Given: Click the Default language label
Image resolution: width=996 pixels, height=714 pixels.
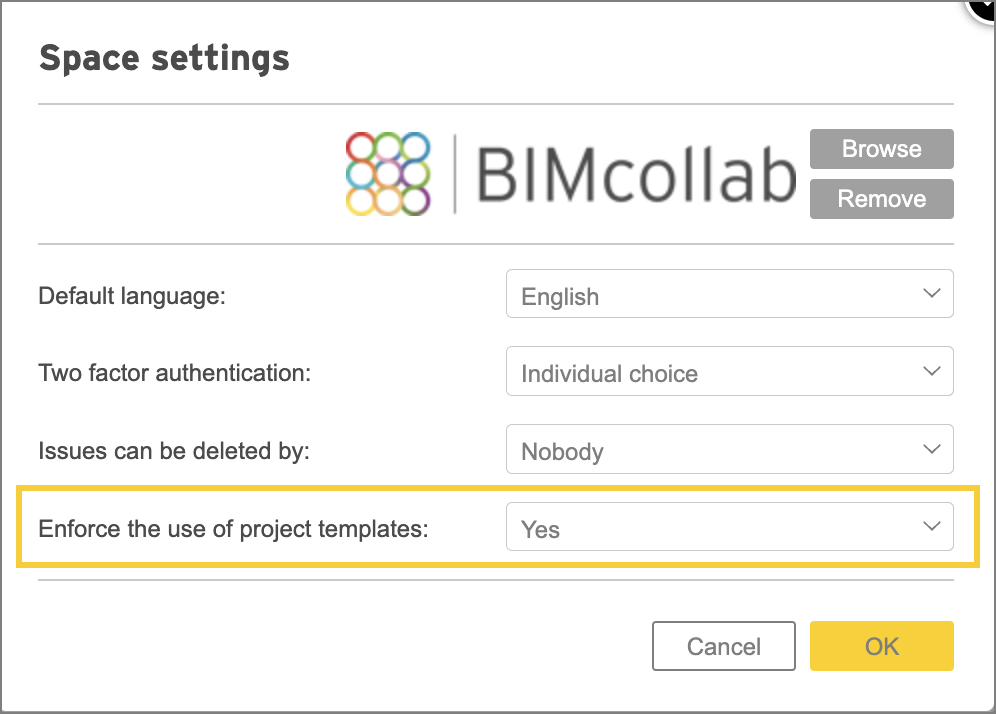Looking at the screenshot, I should click(132, 296).
